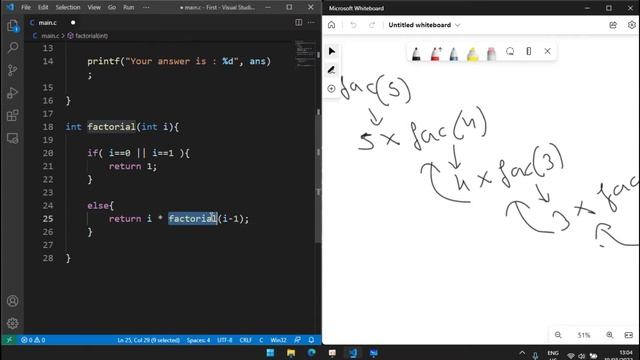Open the Extensions view in VS Code
Viewport: 640px width, 360px height.
13,115
